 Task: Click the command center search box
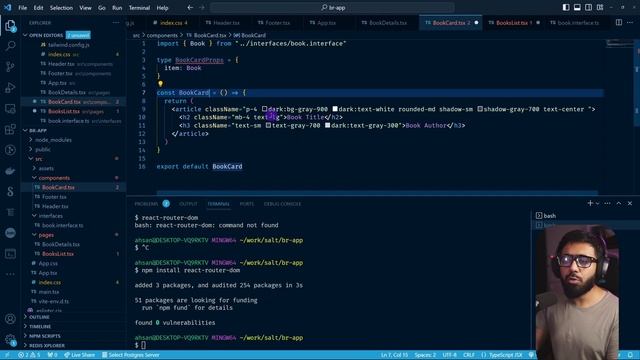(332, 7)
